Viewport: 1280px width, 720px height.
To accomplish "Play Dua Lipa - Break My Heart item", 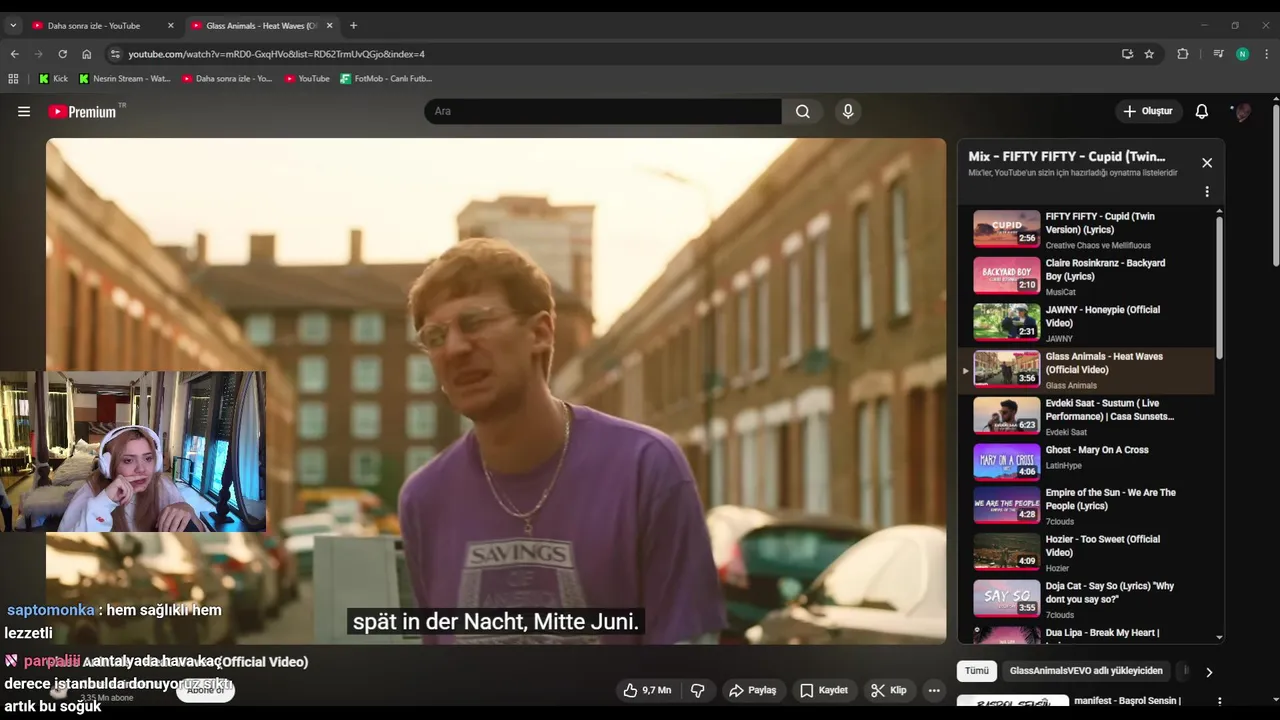I will click(1088, 634).
